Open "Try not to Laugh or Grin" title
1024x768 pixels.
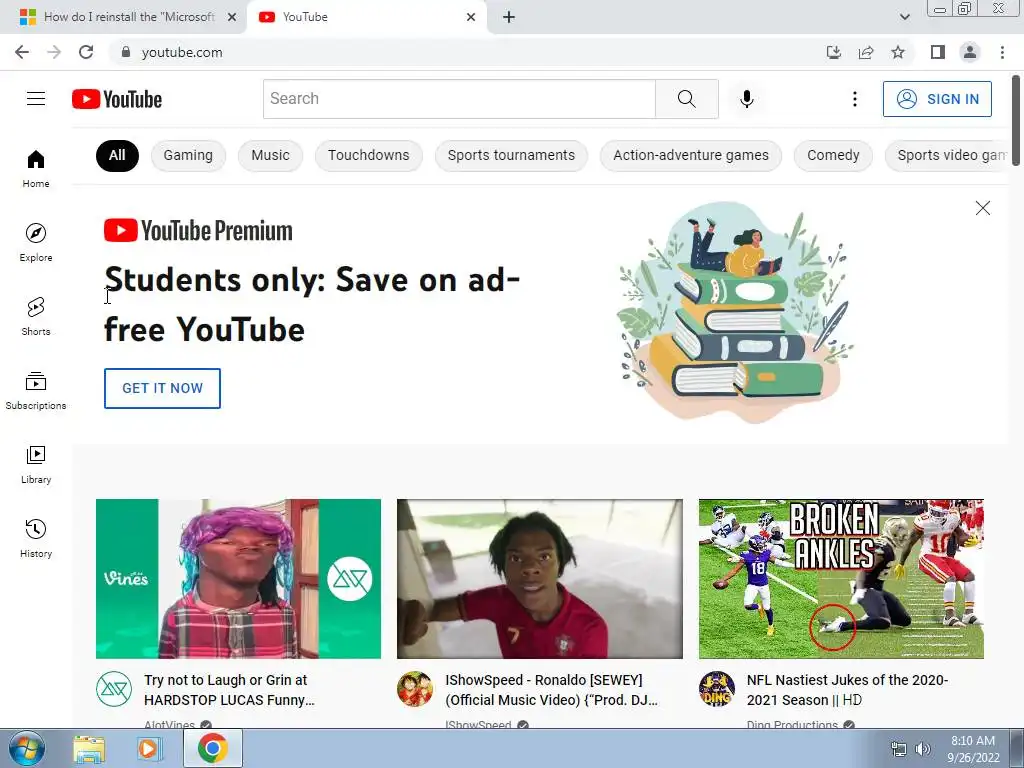(229, 690)
